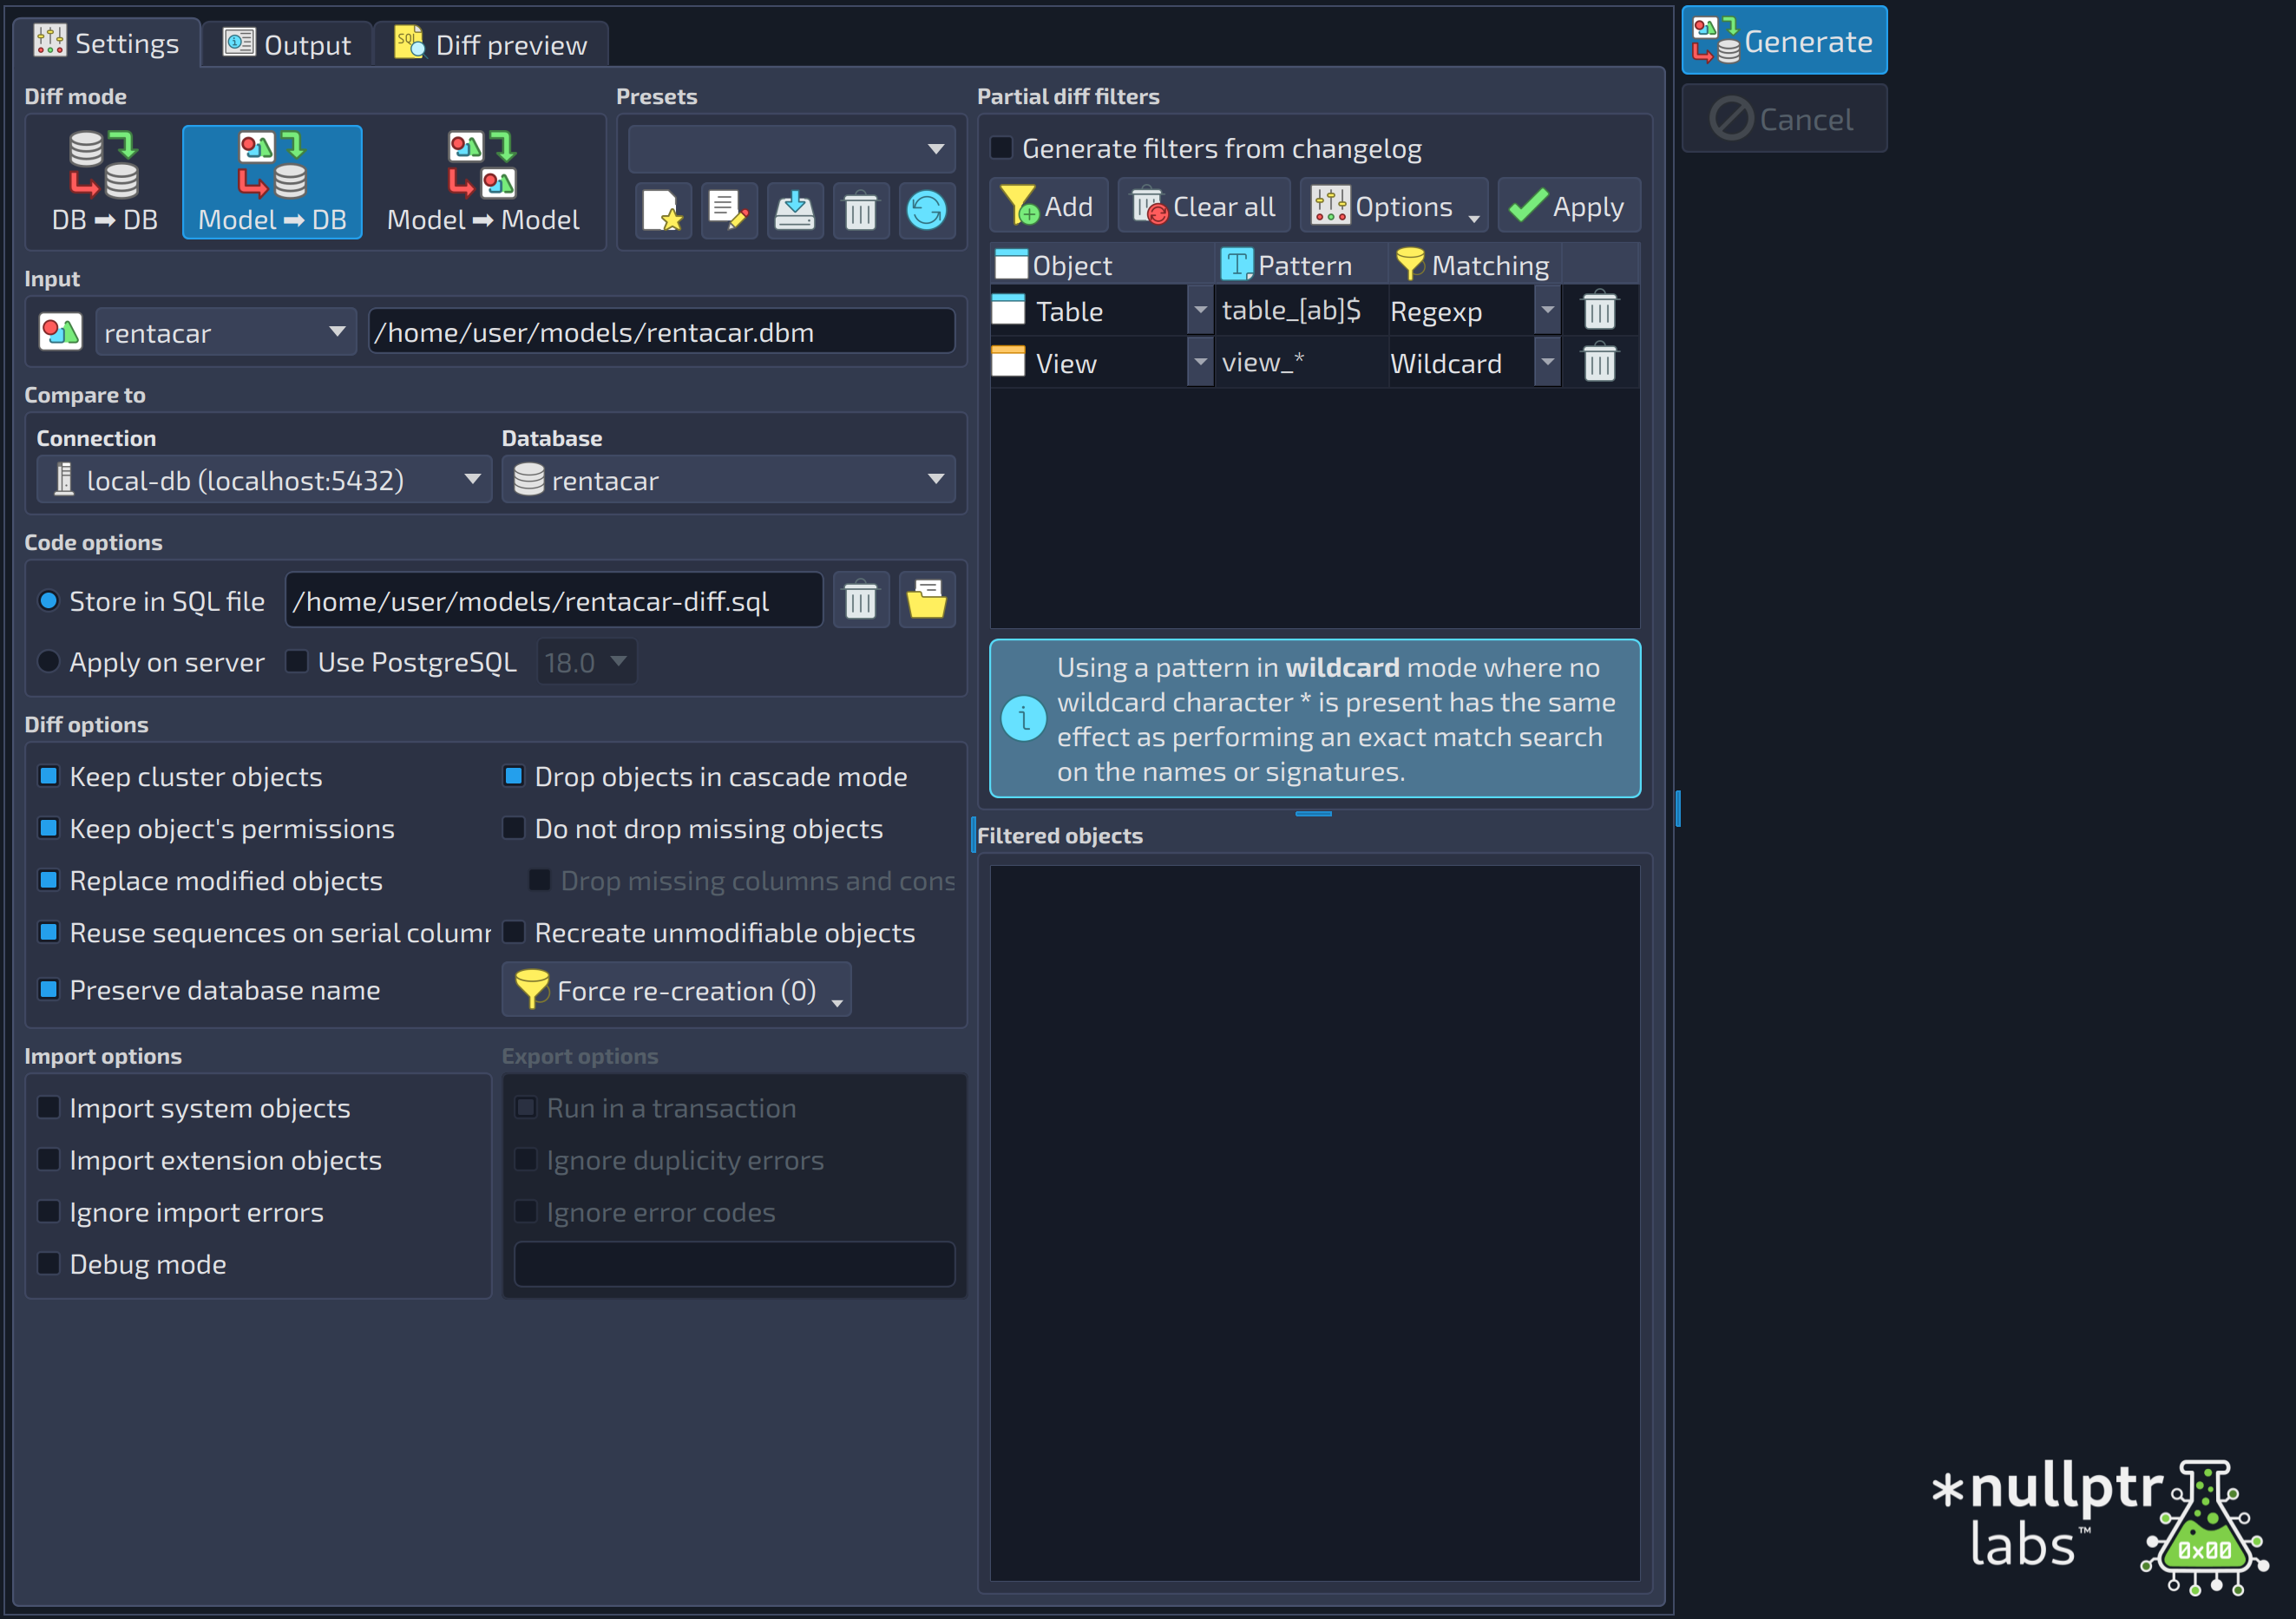Viewport: 2296px width, 1619px height.
Task: Switch to the Settings tab
Action: [107, 43]
